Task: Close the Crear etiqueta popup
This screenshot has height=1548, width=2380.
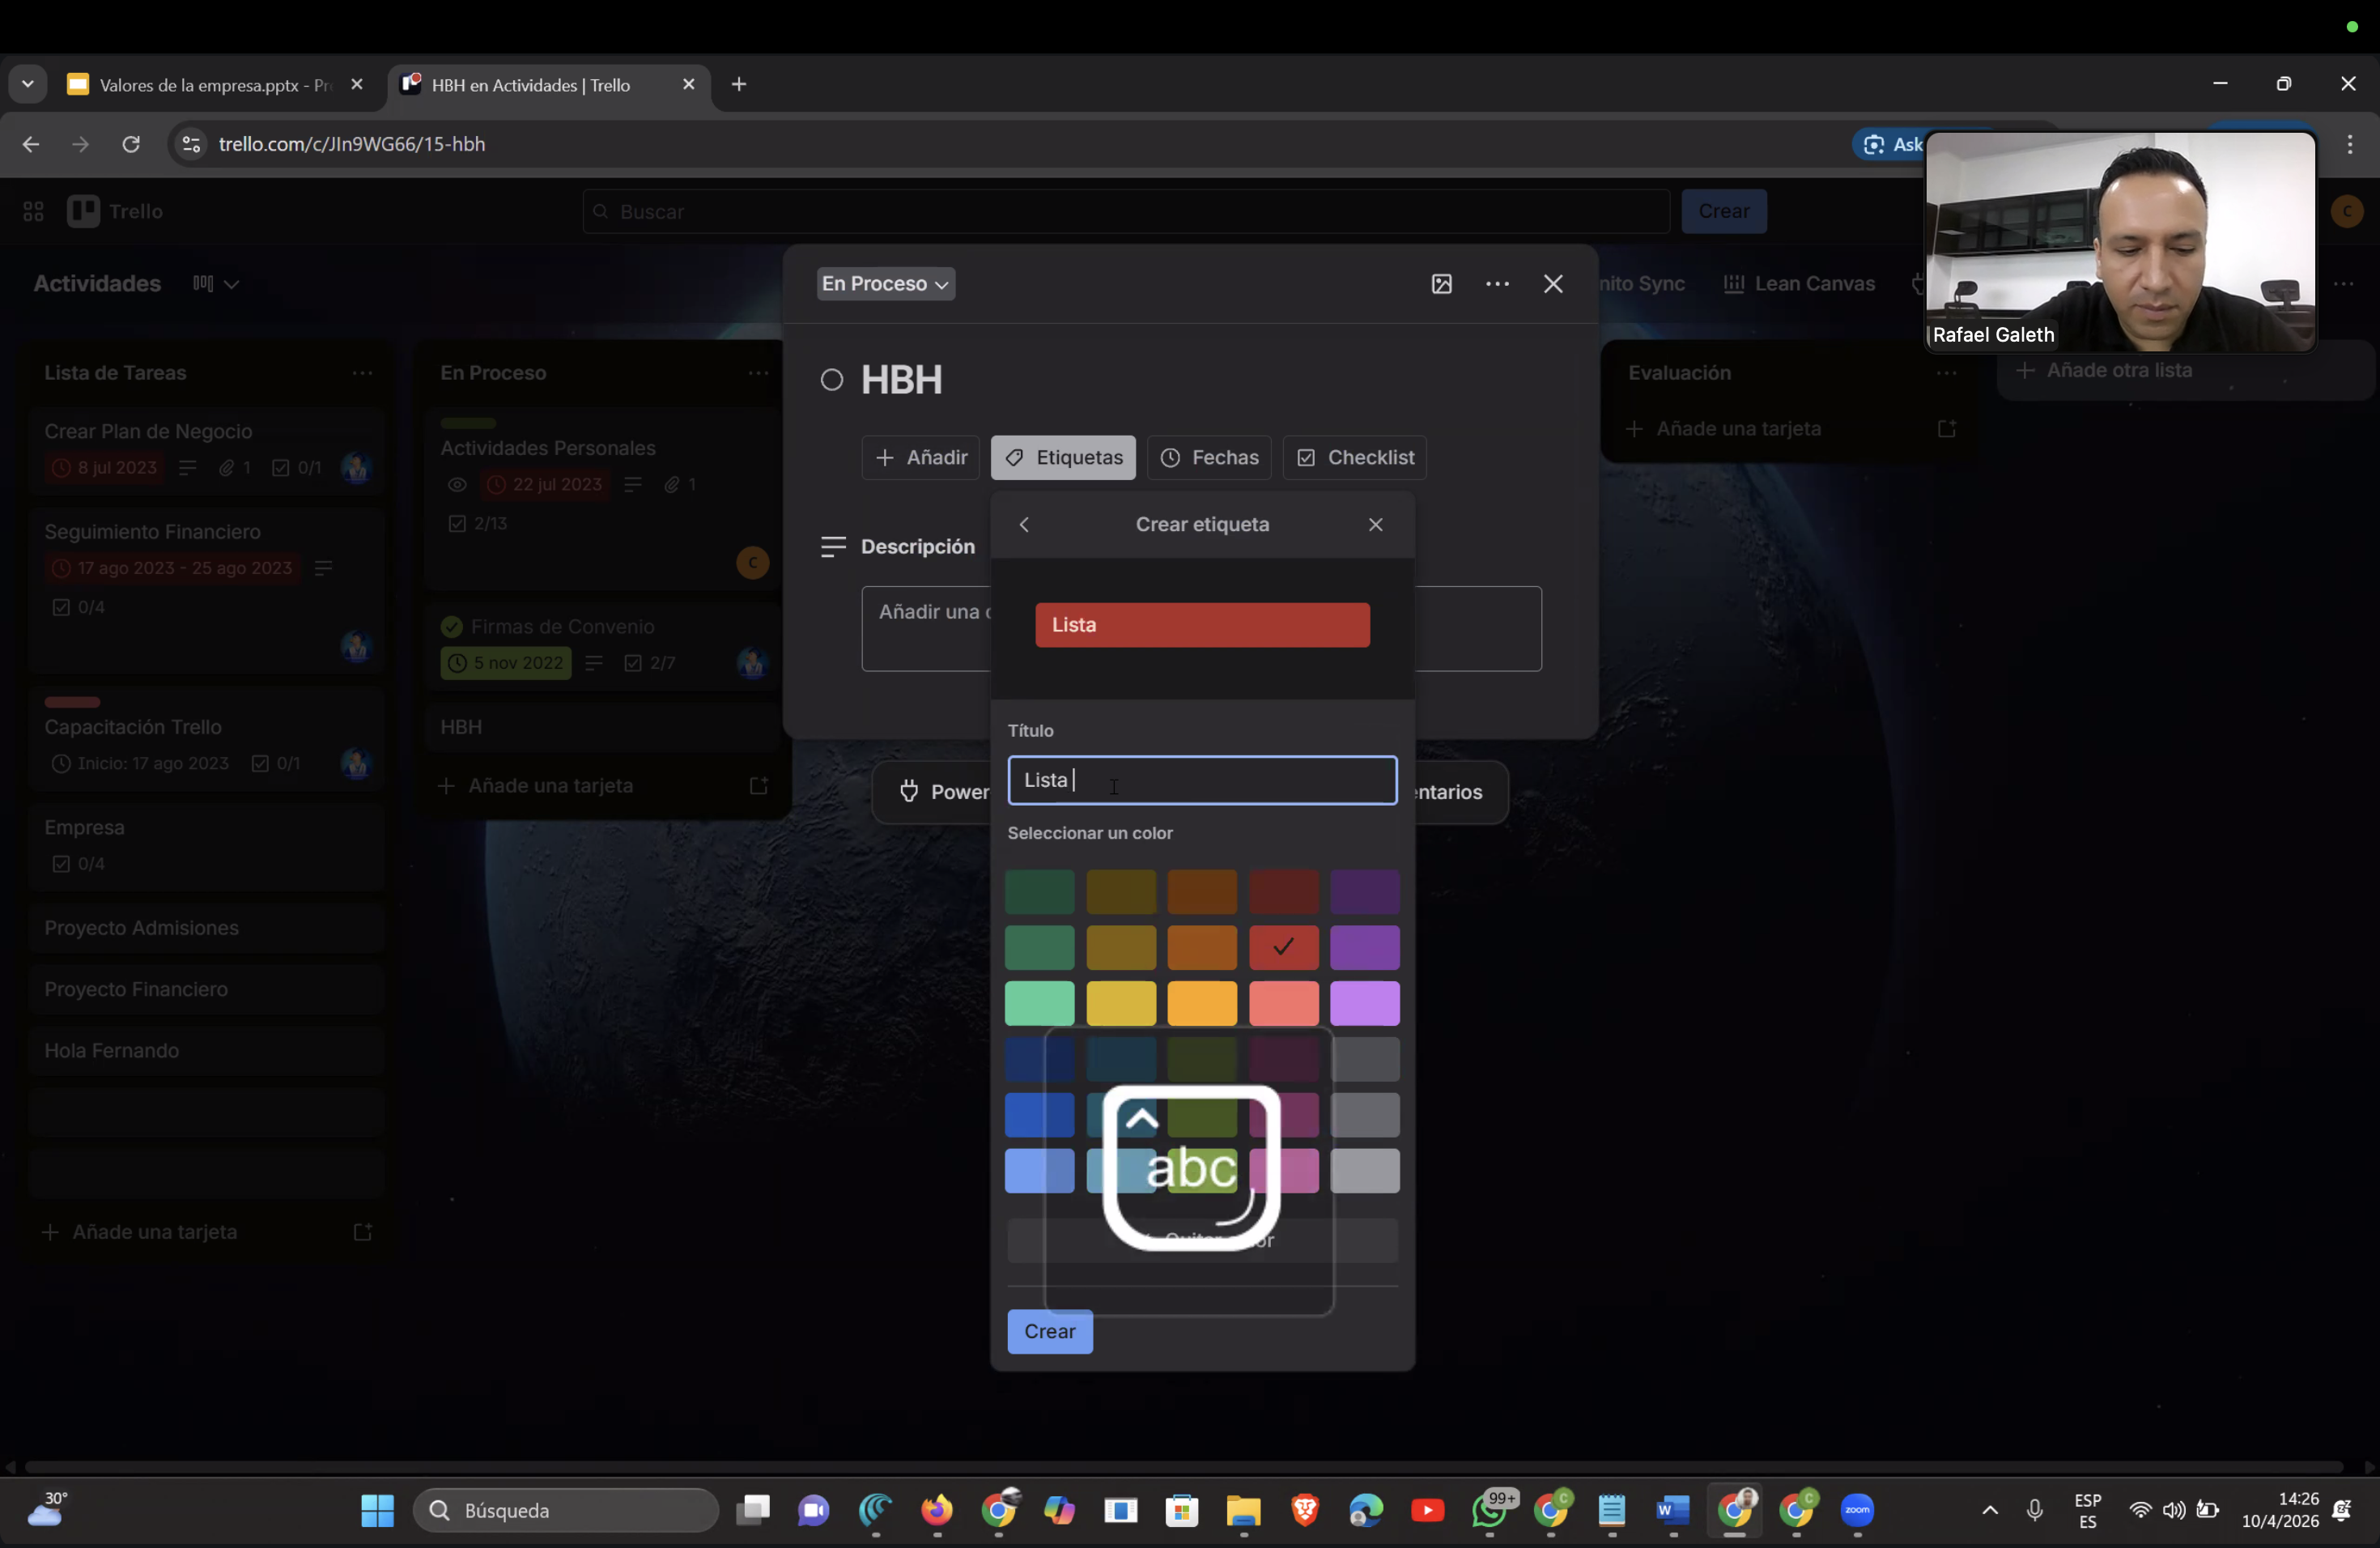Action: (1376, 524)
